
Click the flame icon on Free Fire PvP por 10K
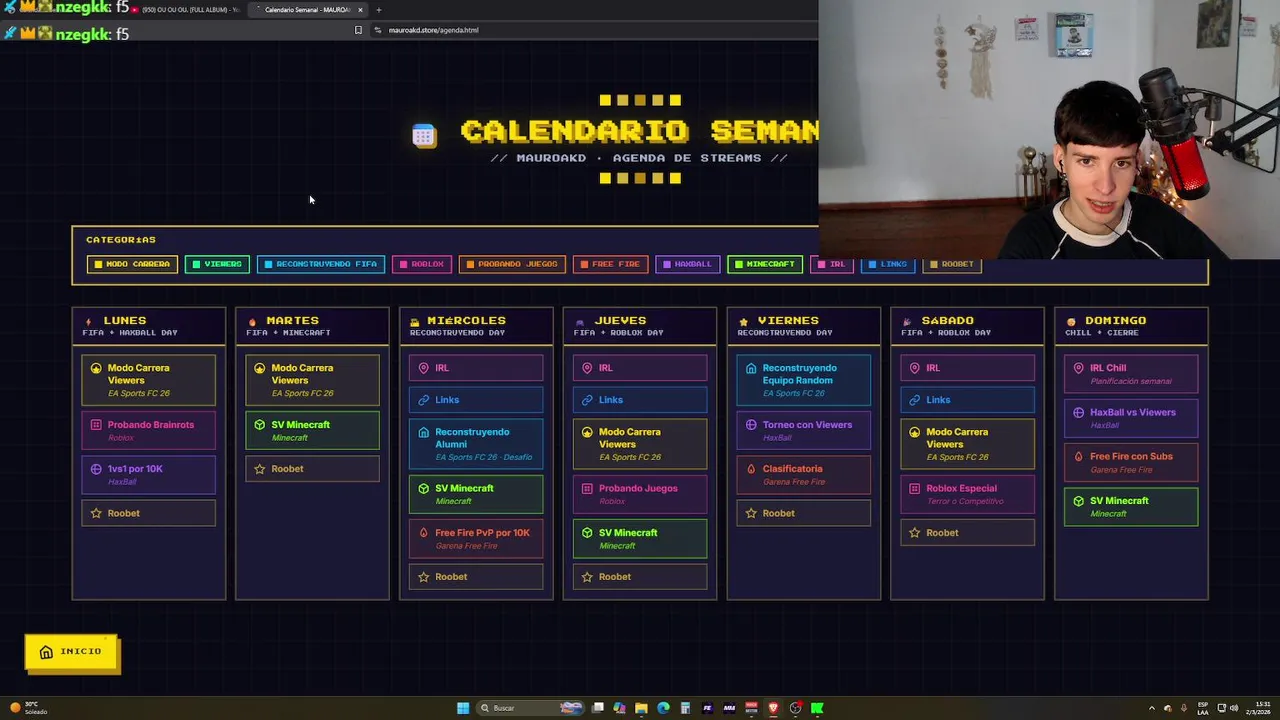[x=424, y=533]
